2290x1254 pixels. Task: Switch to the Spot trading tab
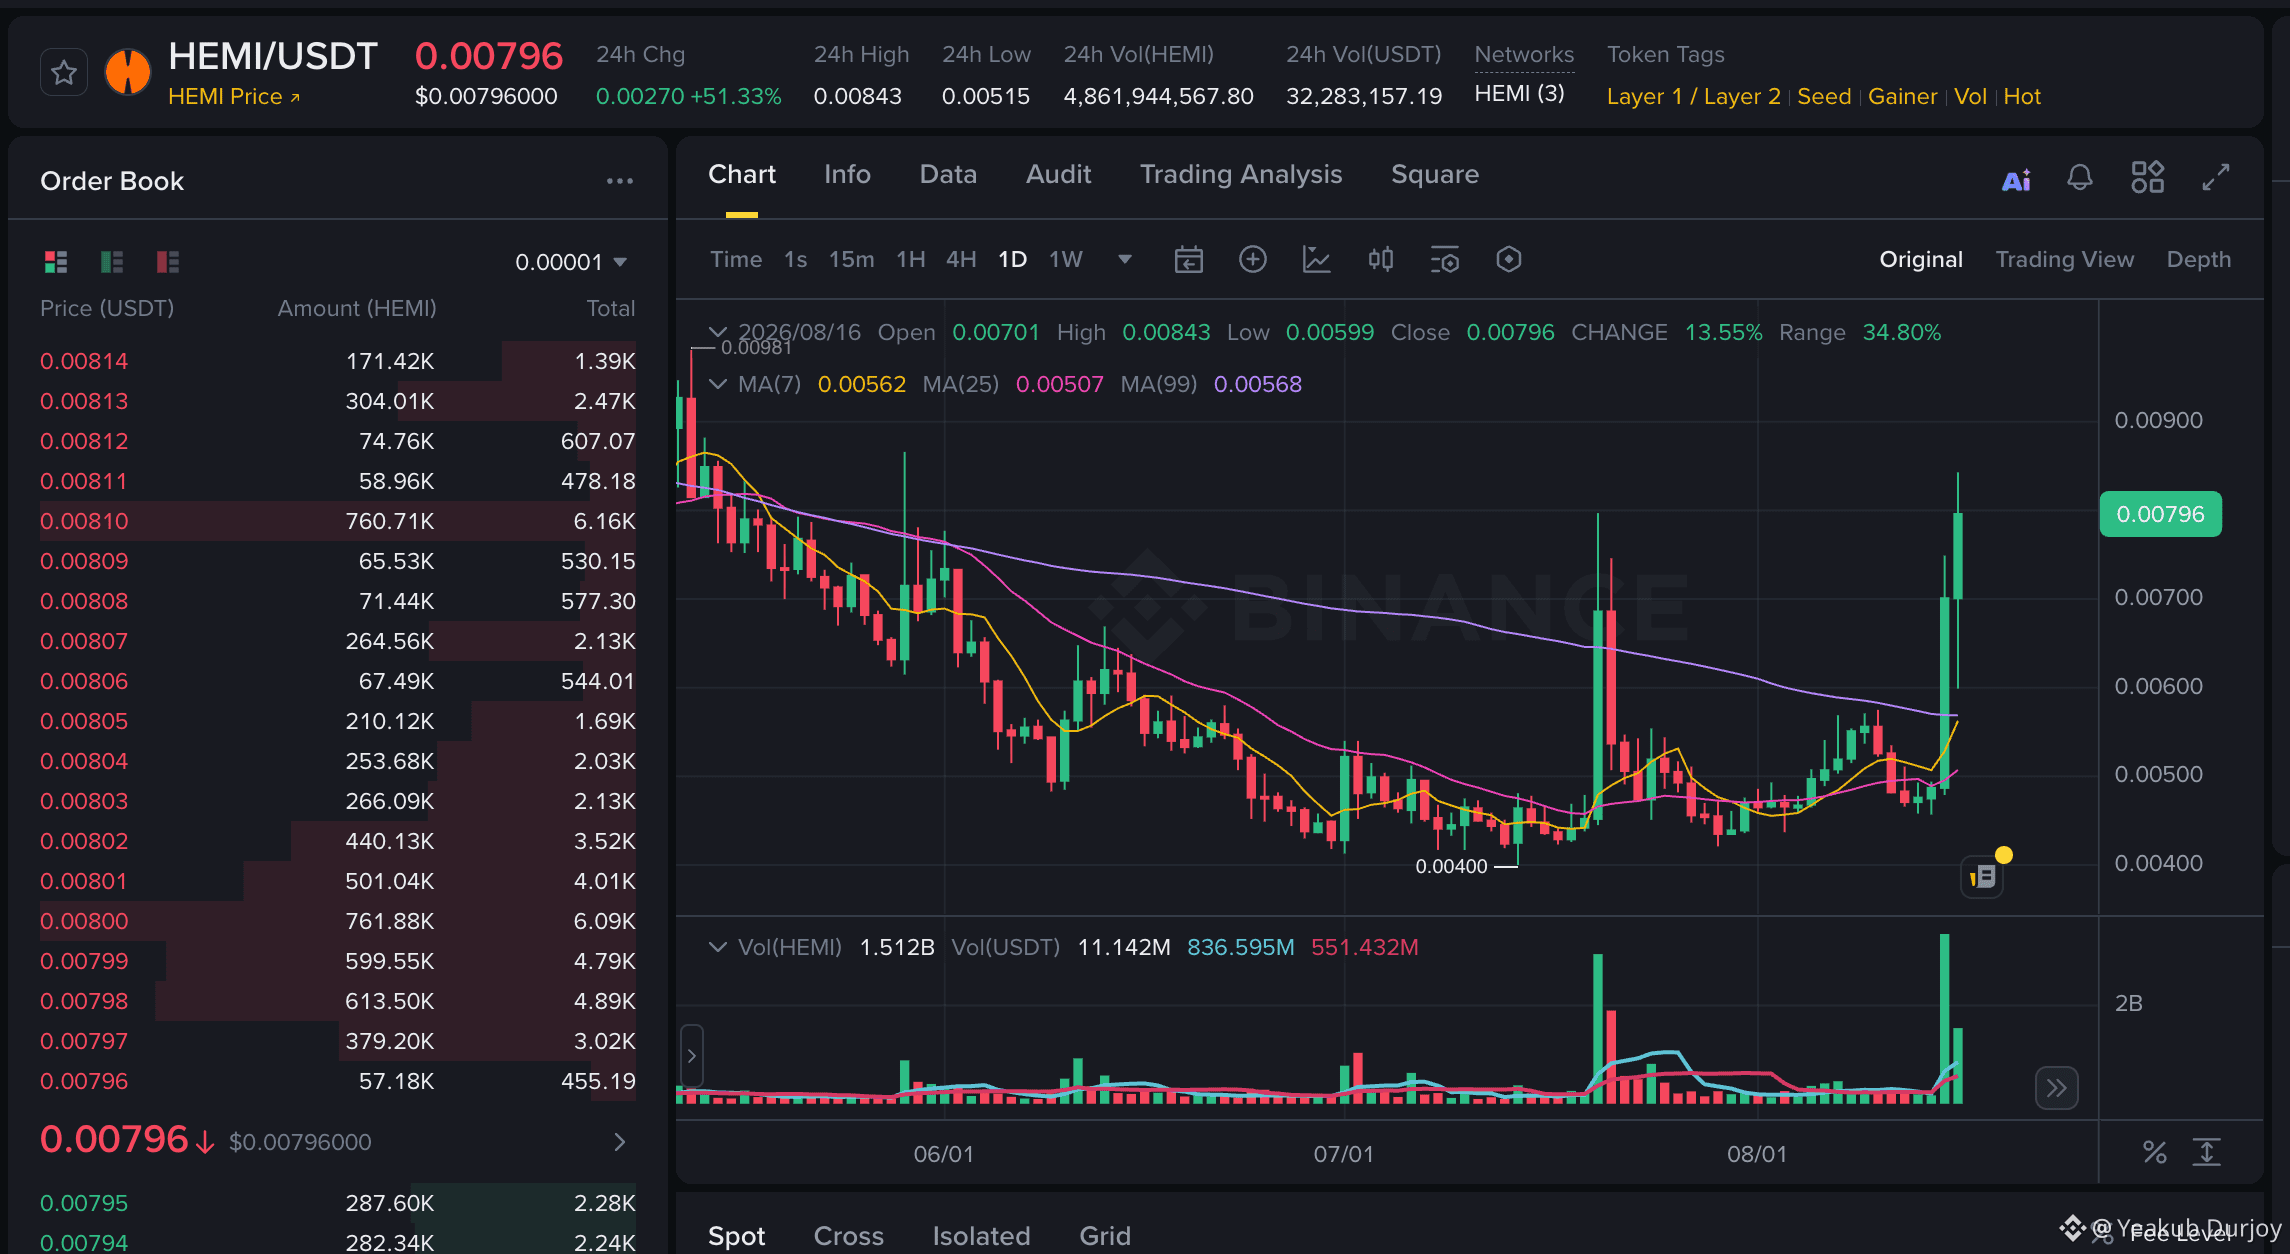(x=736, y=1236)
